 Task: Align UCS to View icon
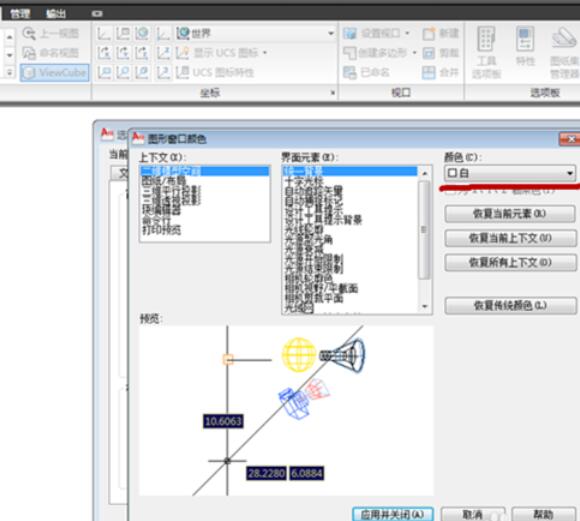point(104,72)
